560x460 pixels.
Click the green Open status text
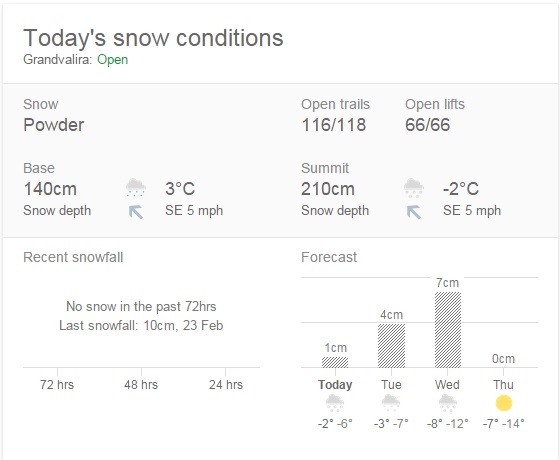[112, 60]
